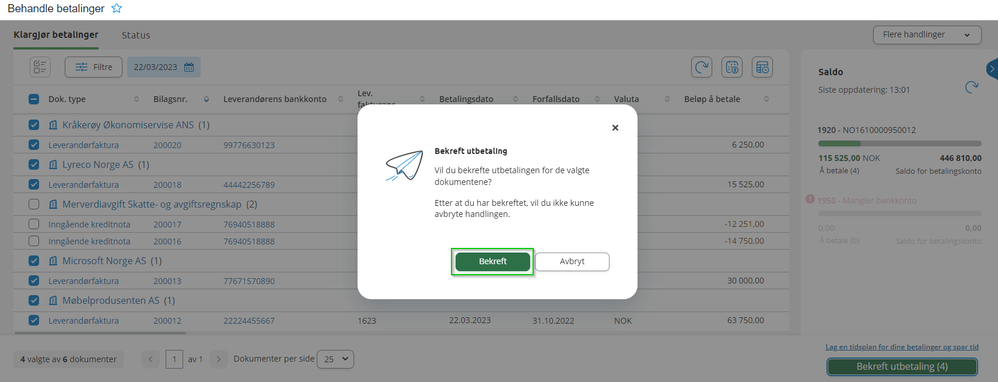The width and height of the screenshot is (998, 382).
Task: Uncheck invoice 200018 row checkbox
Action: 34,185
